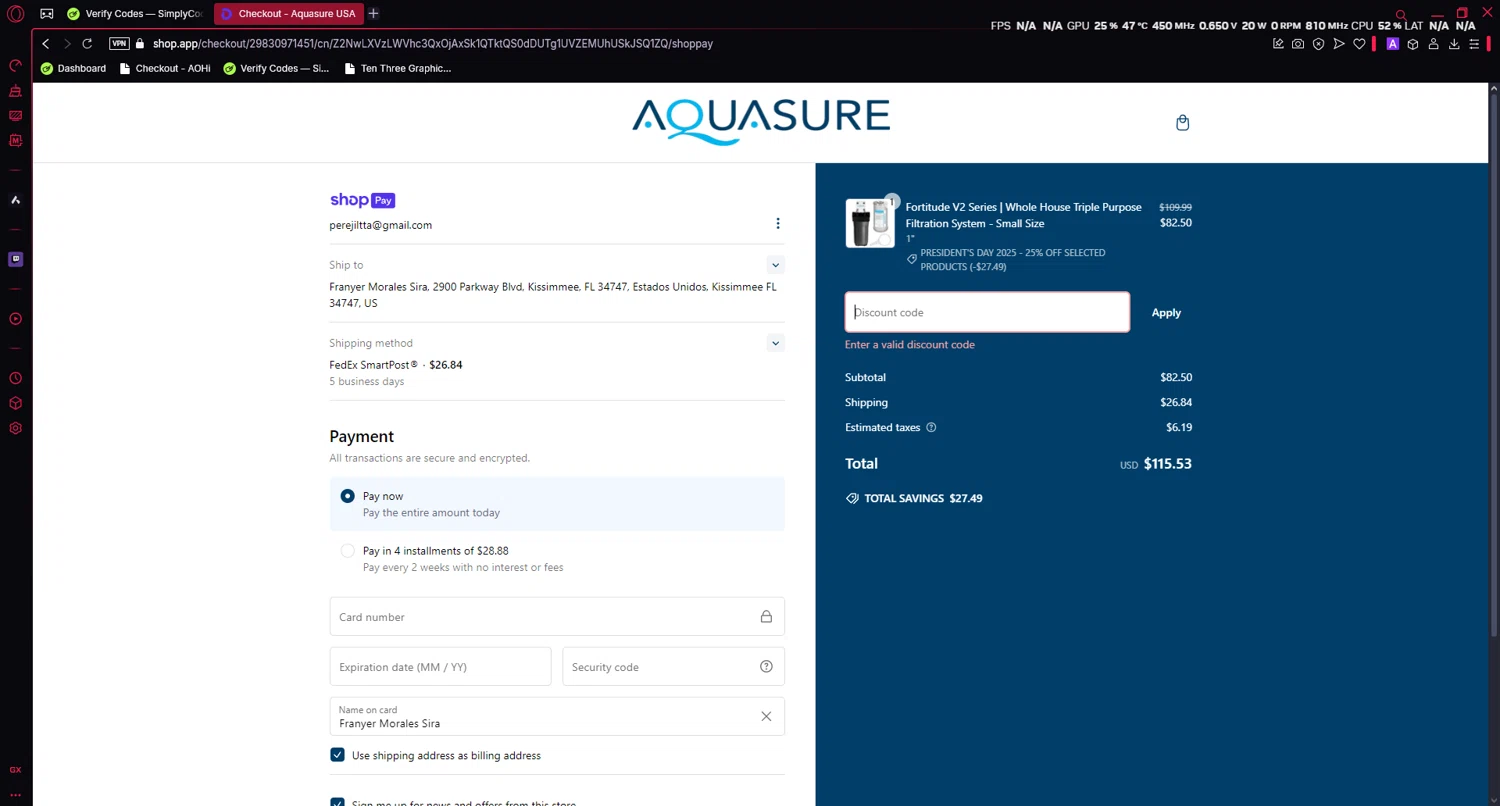The image size is (1500, 806).
Task: Click the Shop Pay logo
Action: click(363, 200)
